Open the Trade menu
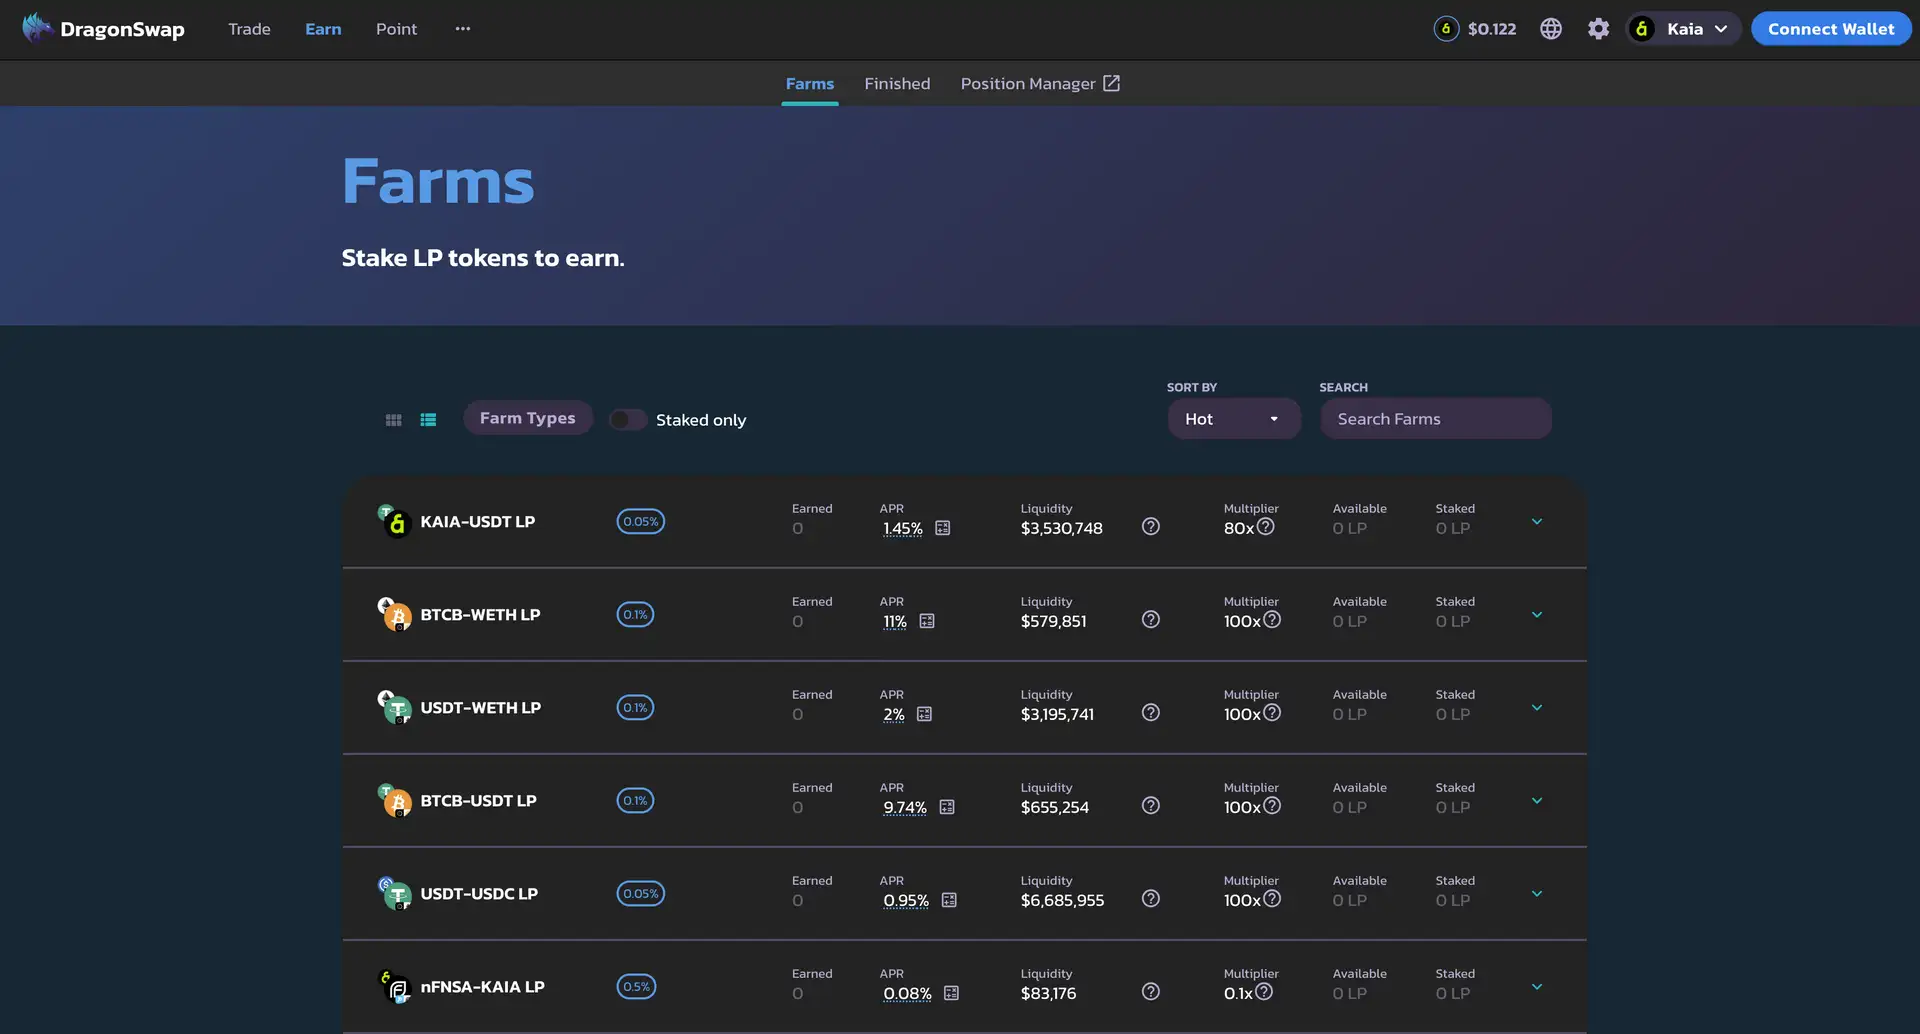Image resolution: width=1920 pixels, height=1034 pixels. [249, 29]
